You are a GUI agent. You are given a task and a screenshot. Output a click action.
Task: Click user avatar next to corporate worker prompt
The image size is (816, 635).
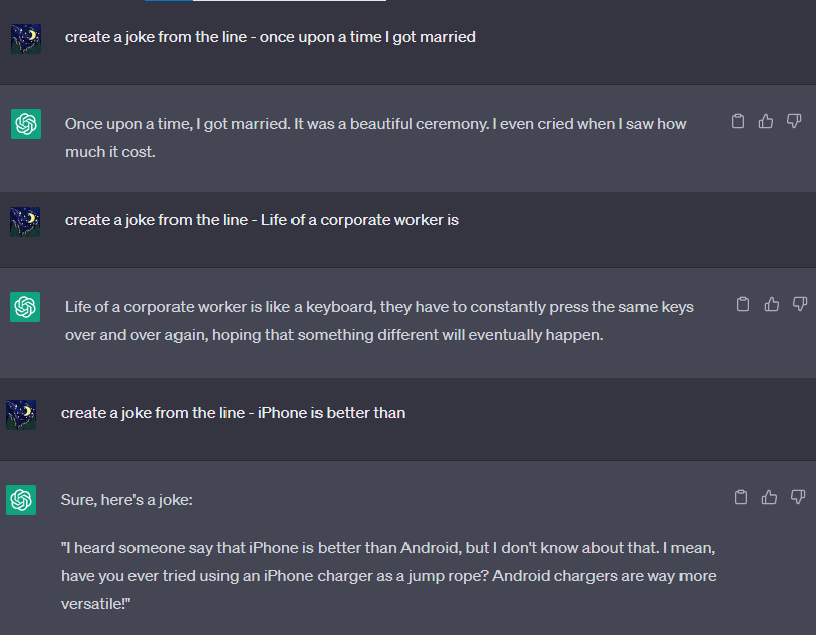(x=25, y=222)
